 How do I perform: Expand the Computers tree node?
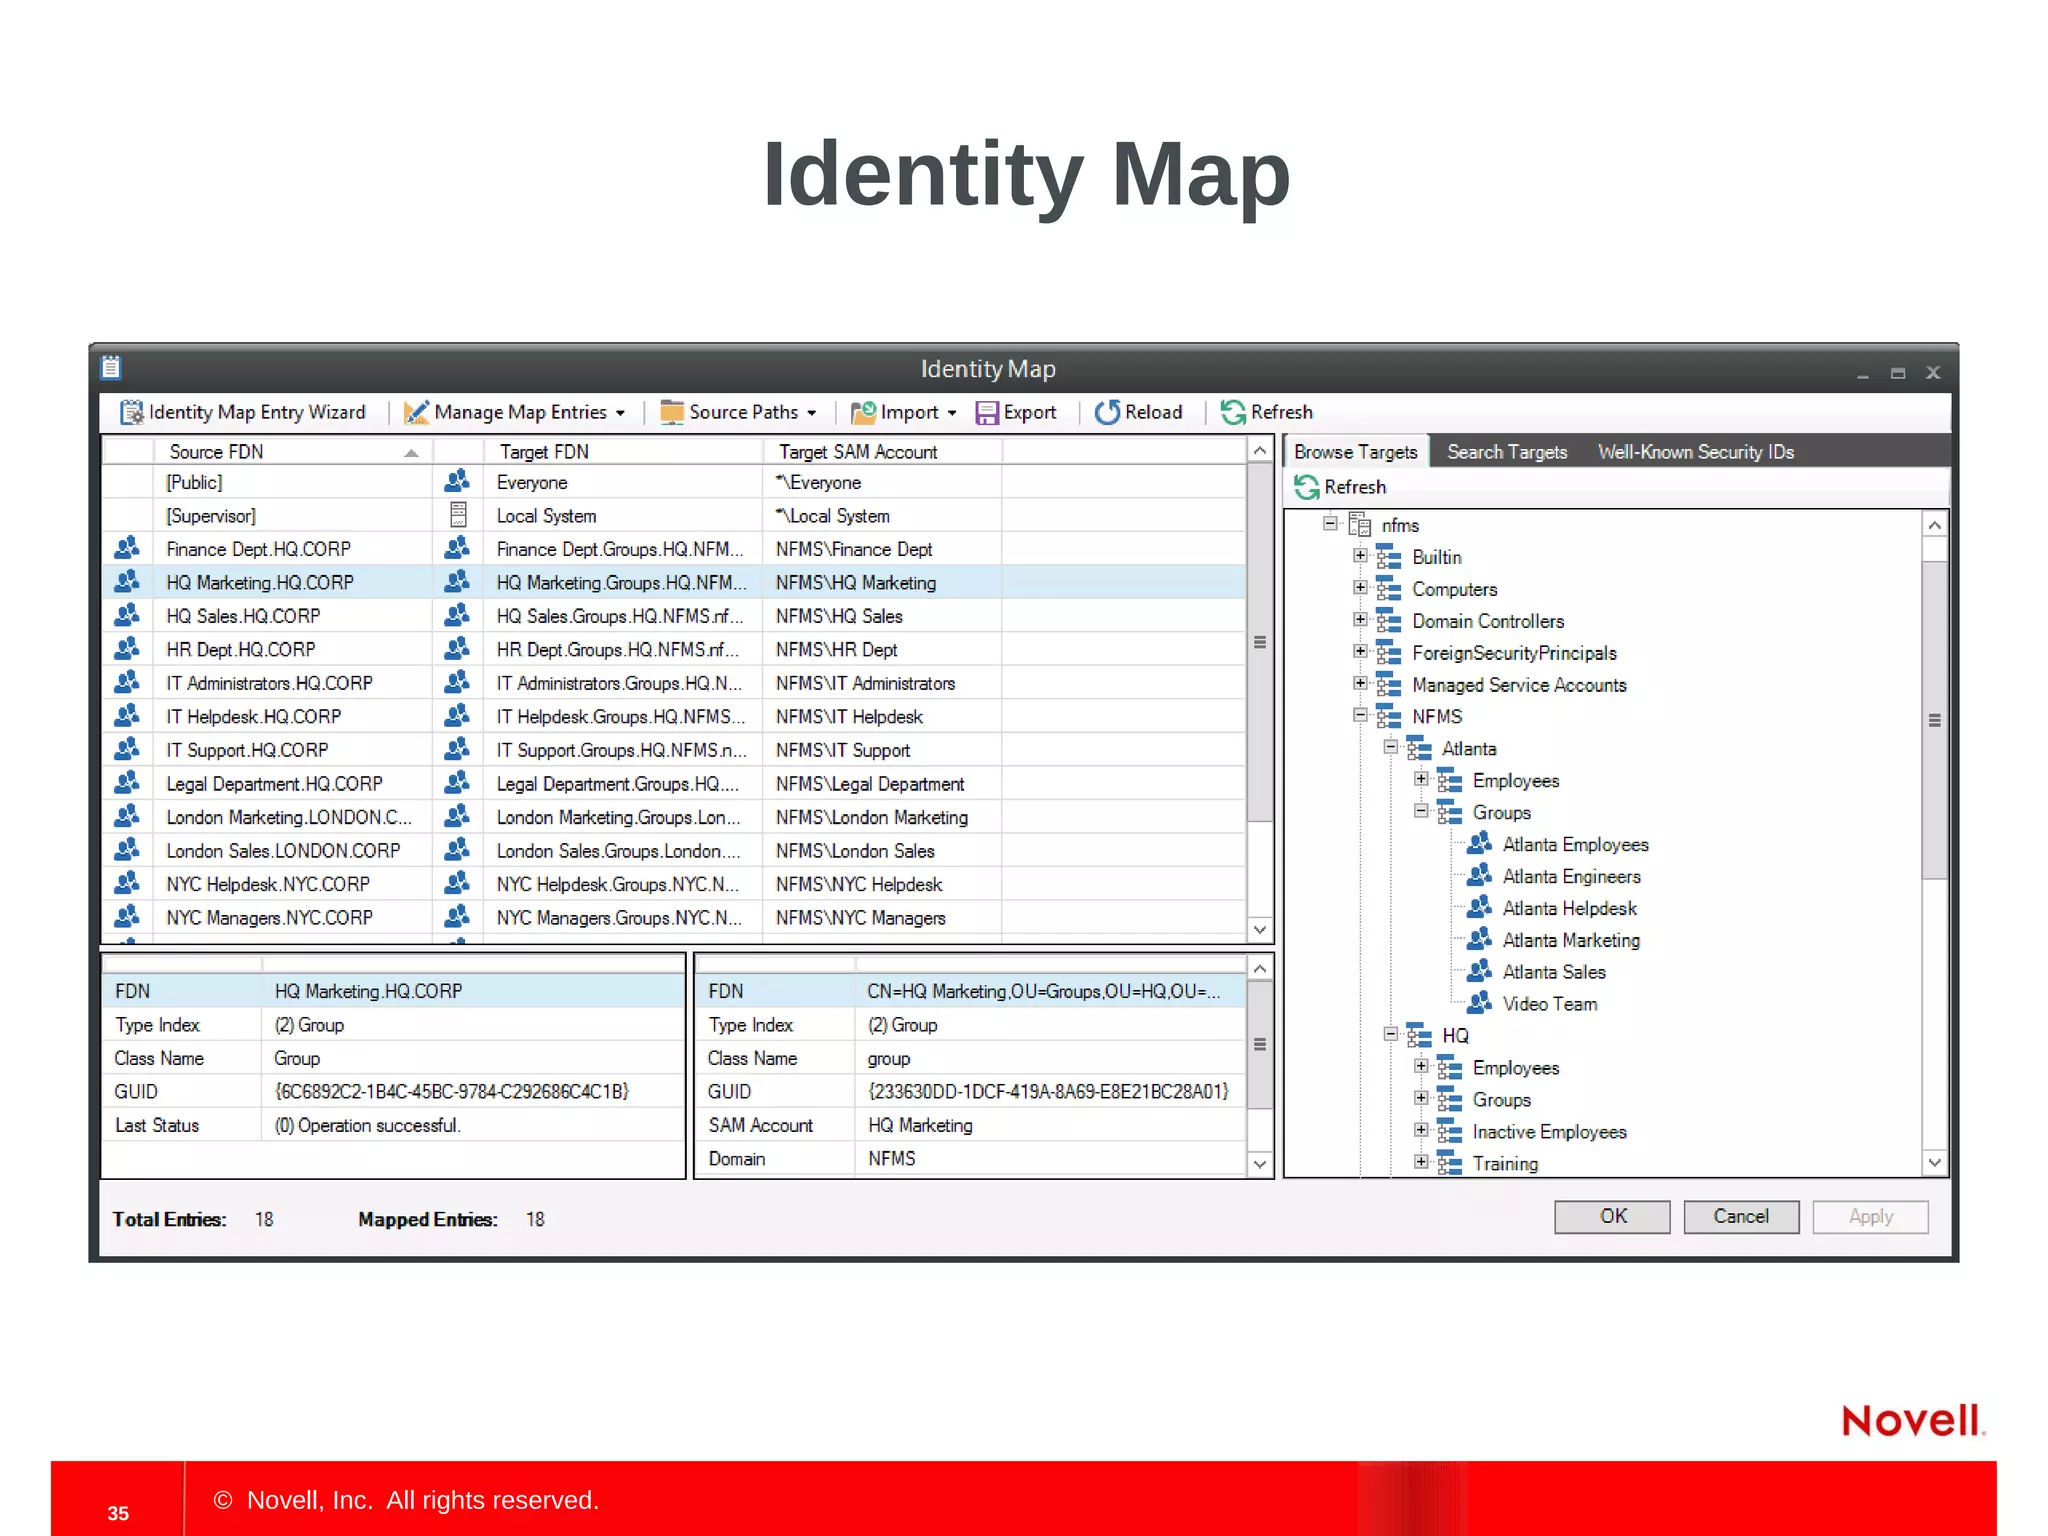pos(1360,587)
